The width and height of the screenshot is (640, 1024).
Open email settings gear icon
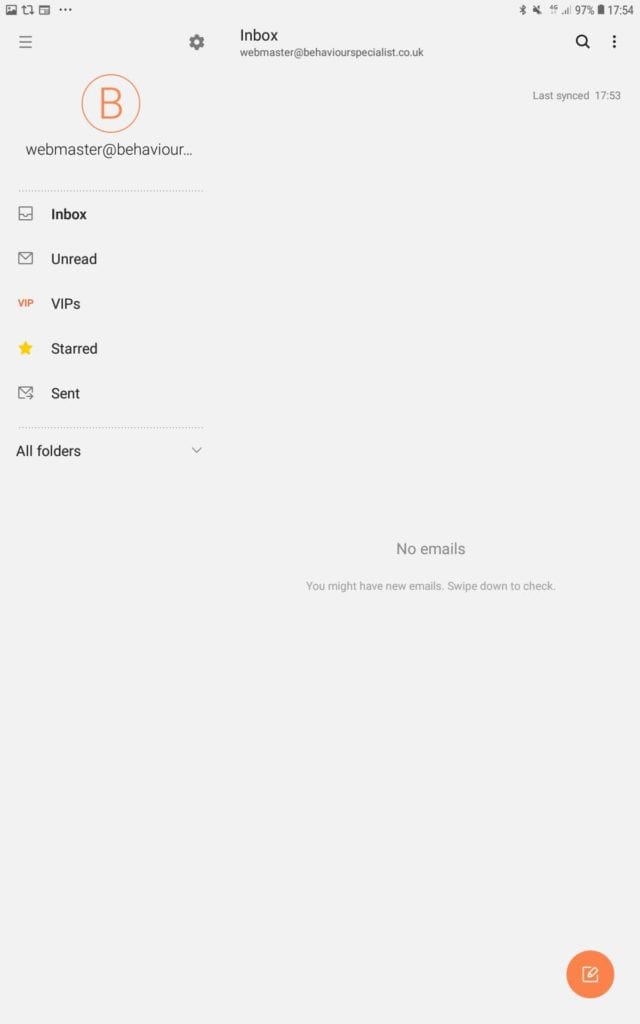click(x=197, y=42)
